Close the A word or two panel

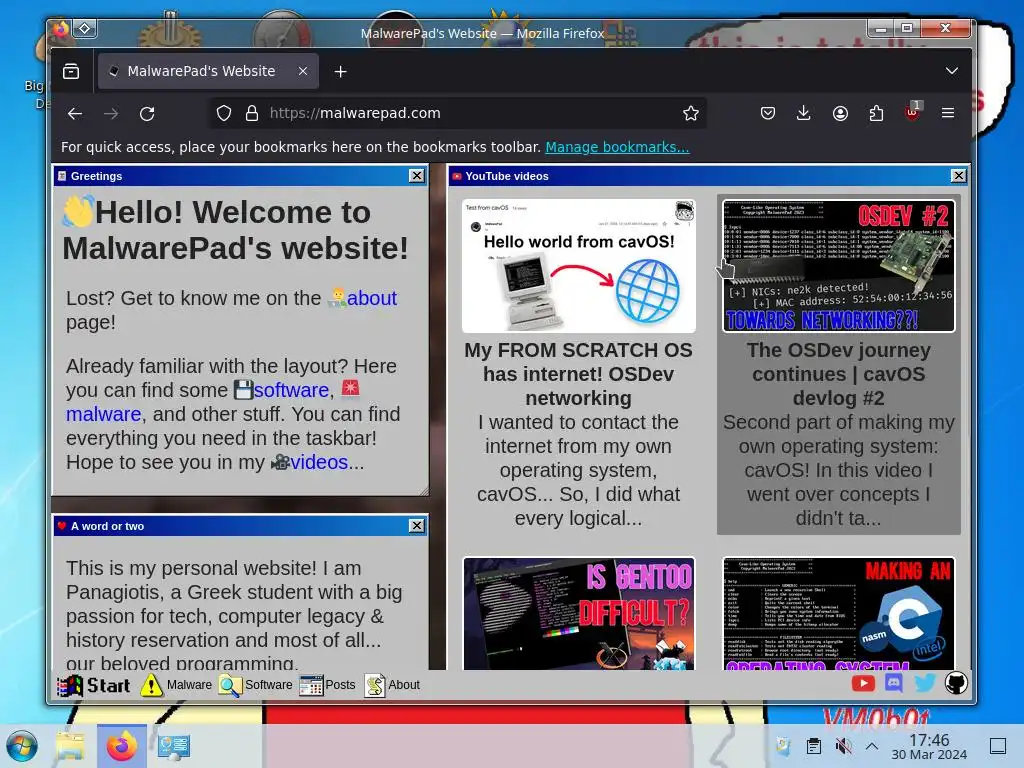417,526
